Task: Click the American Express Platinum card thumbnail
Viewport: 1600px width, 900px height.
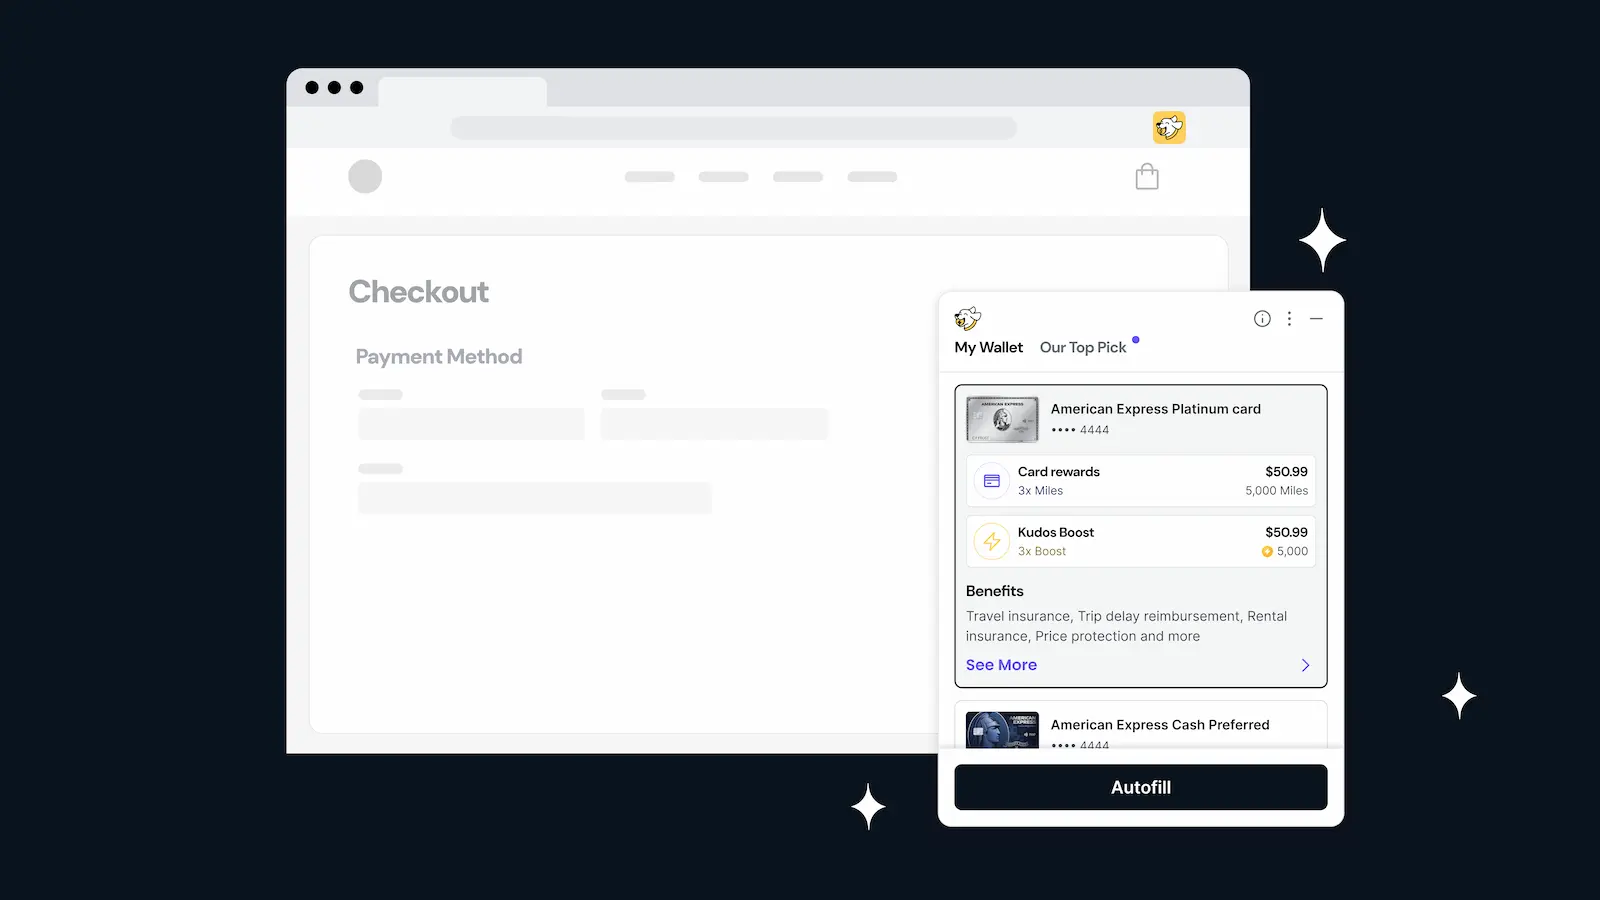Action: point(1001,418)
